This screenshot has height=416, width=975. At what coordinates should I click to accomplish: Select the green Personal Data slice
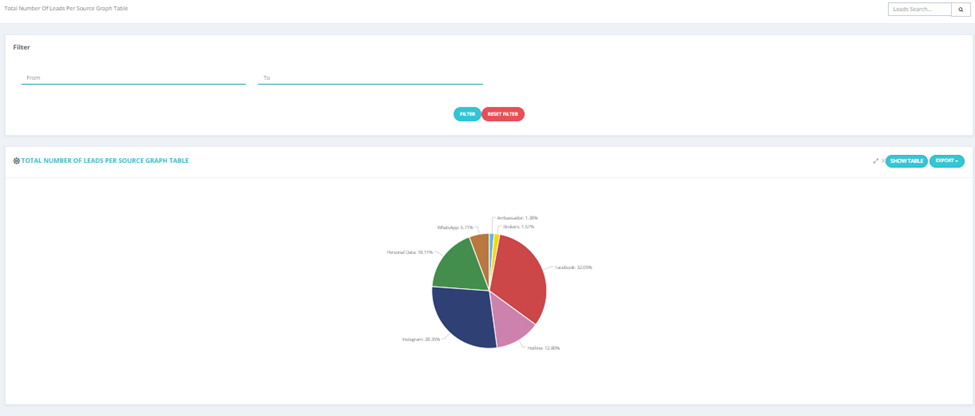point(461,264)
